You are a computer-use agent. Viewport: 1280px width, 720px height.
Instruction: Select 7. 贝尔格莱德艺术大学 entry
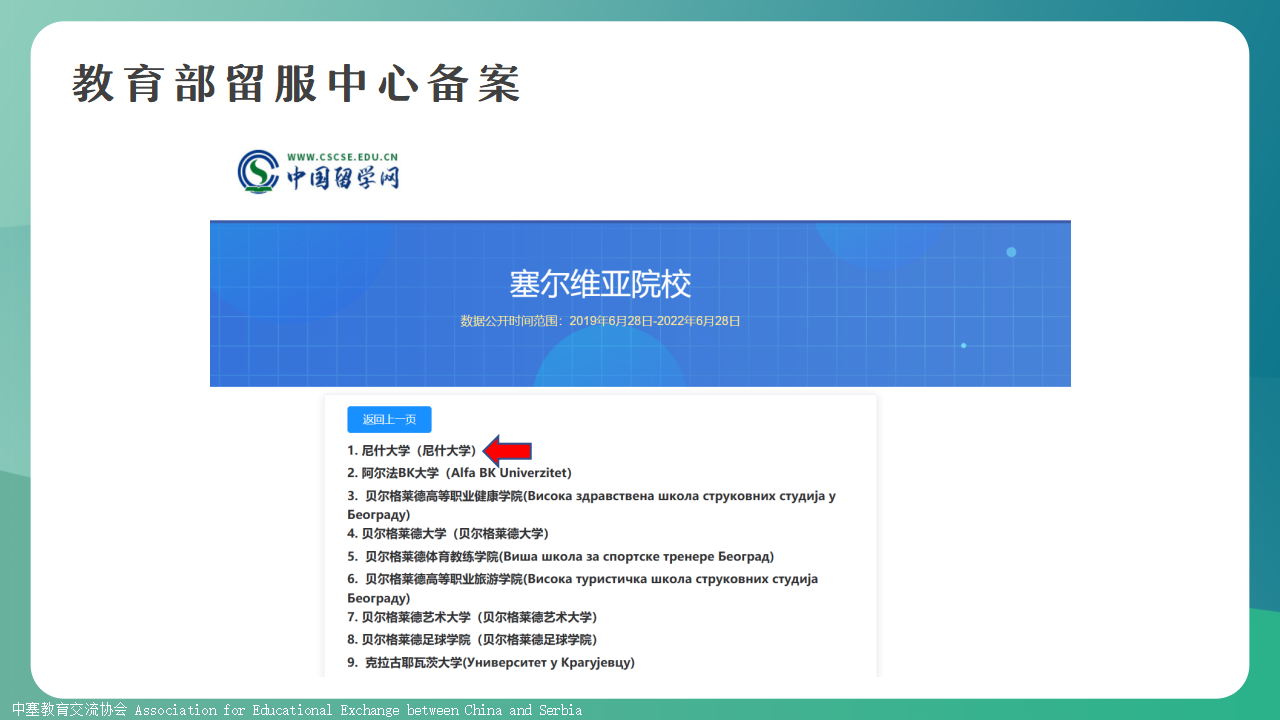pyautogui.click(x=472, y=617)
